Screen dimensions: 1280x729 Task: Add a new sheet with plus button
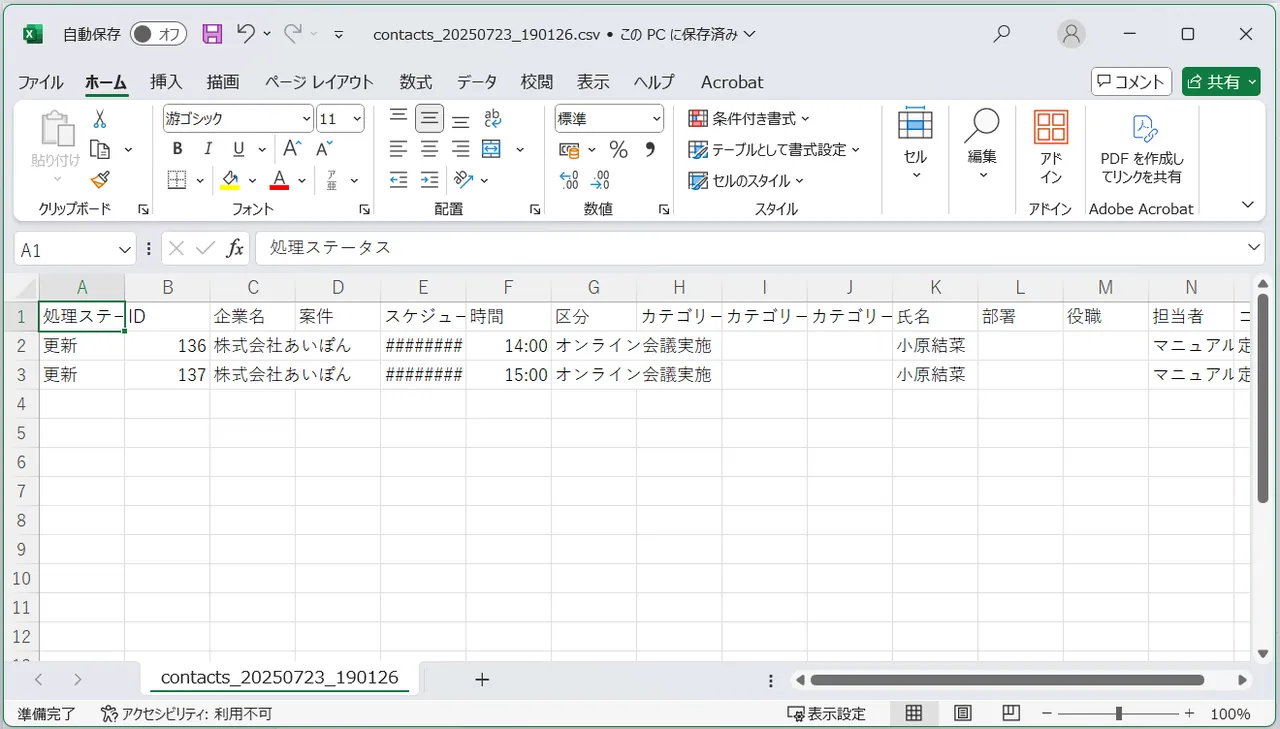482,679
